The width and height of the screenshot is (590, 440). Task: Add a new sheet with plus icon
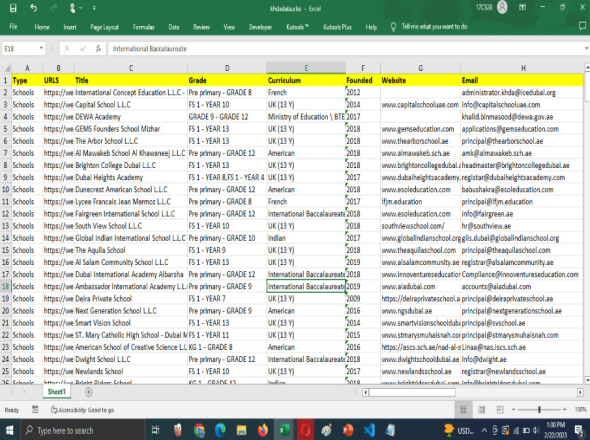pos(89,392)
